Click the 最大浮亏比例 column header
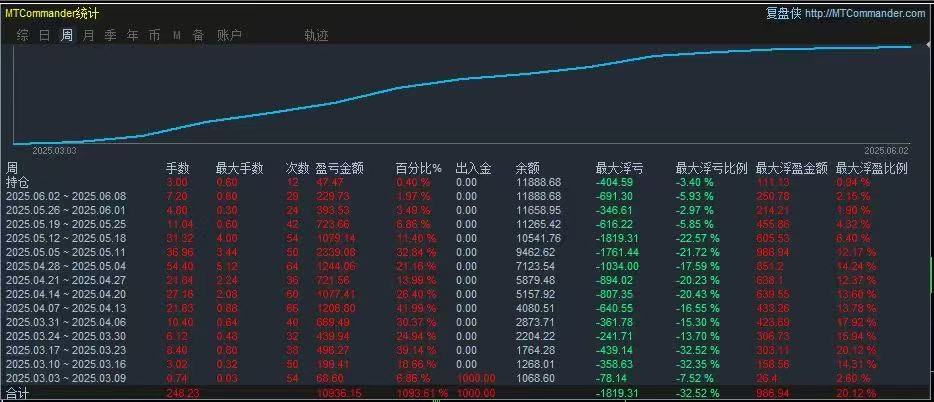Viewport: 934px width, 402px height. click(711, 169)
